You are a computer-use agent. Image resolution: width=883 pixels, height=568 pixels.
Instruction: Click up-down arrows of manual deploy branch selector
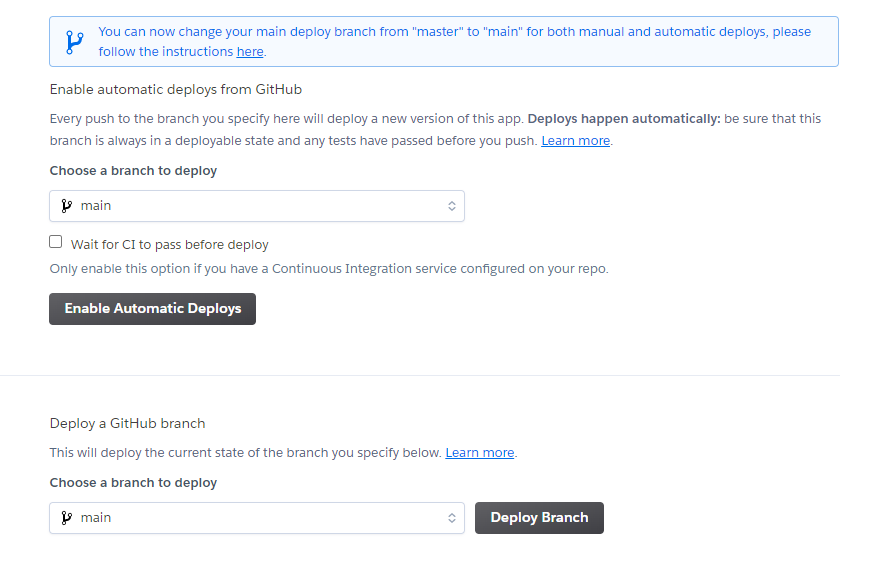point(452,518)
